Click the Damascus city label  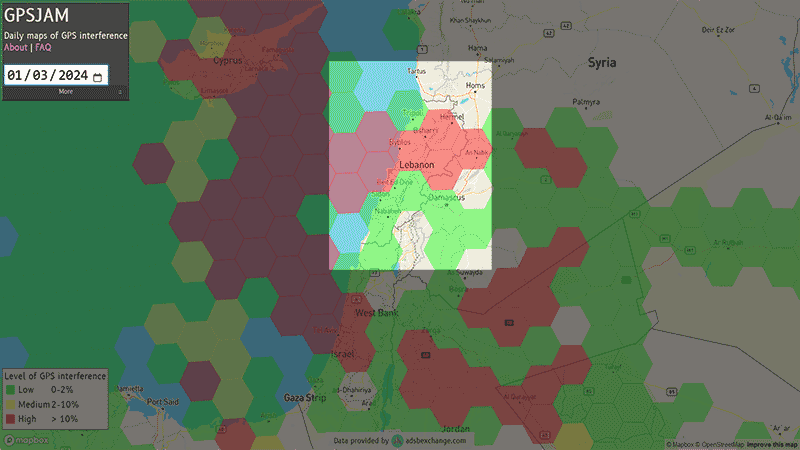(x=446, y=198)
